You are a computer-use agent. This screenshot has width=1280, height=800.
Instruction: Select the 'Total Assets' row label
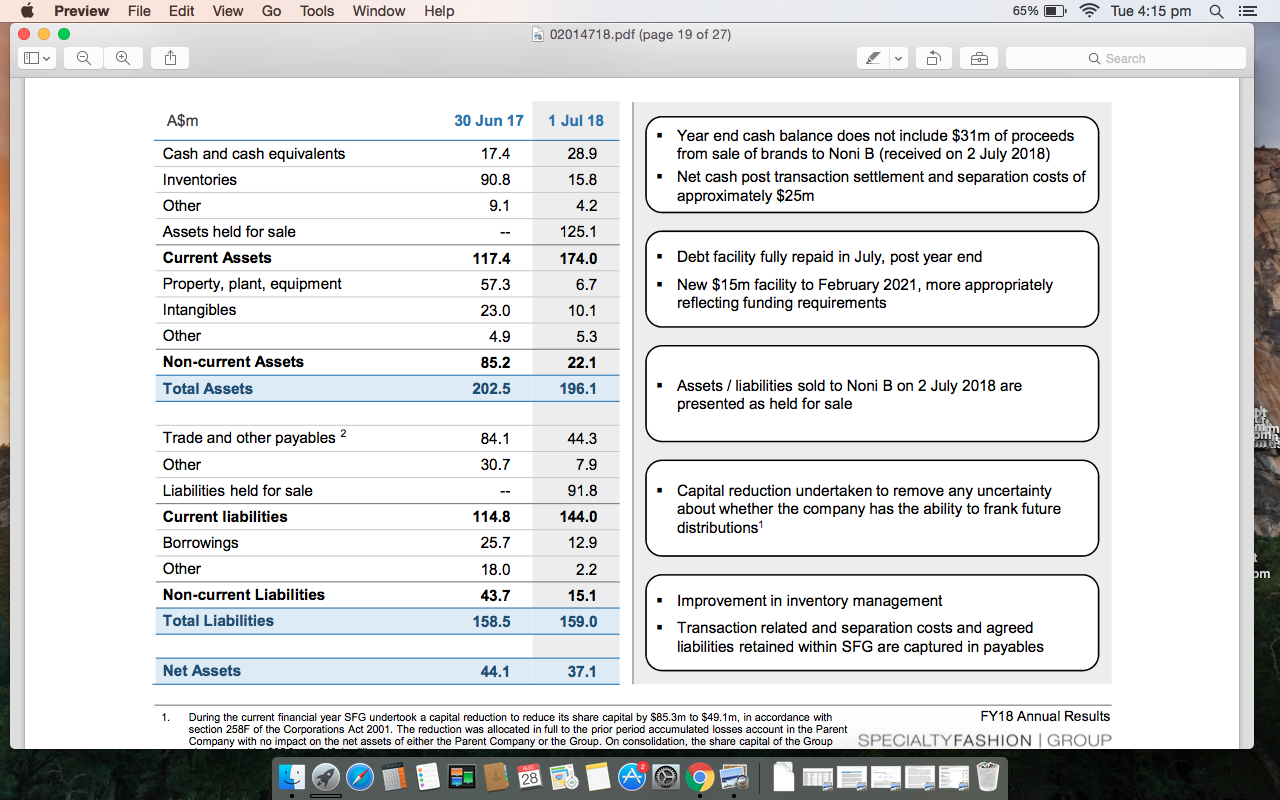(x=208, y=389)
